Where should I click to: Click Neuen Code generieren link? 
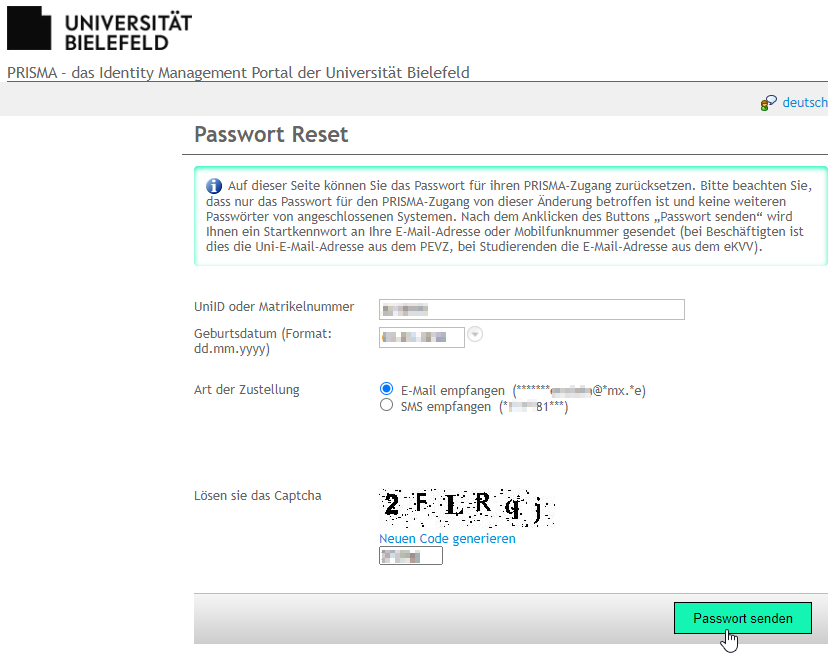click(447, 538)
